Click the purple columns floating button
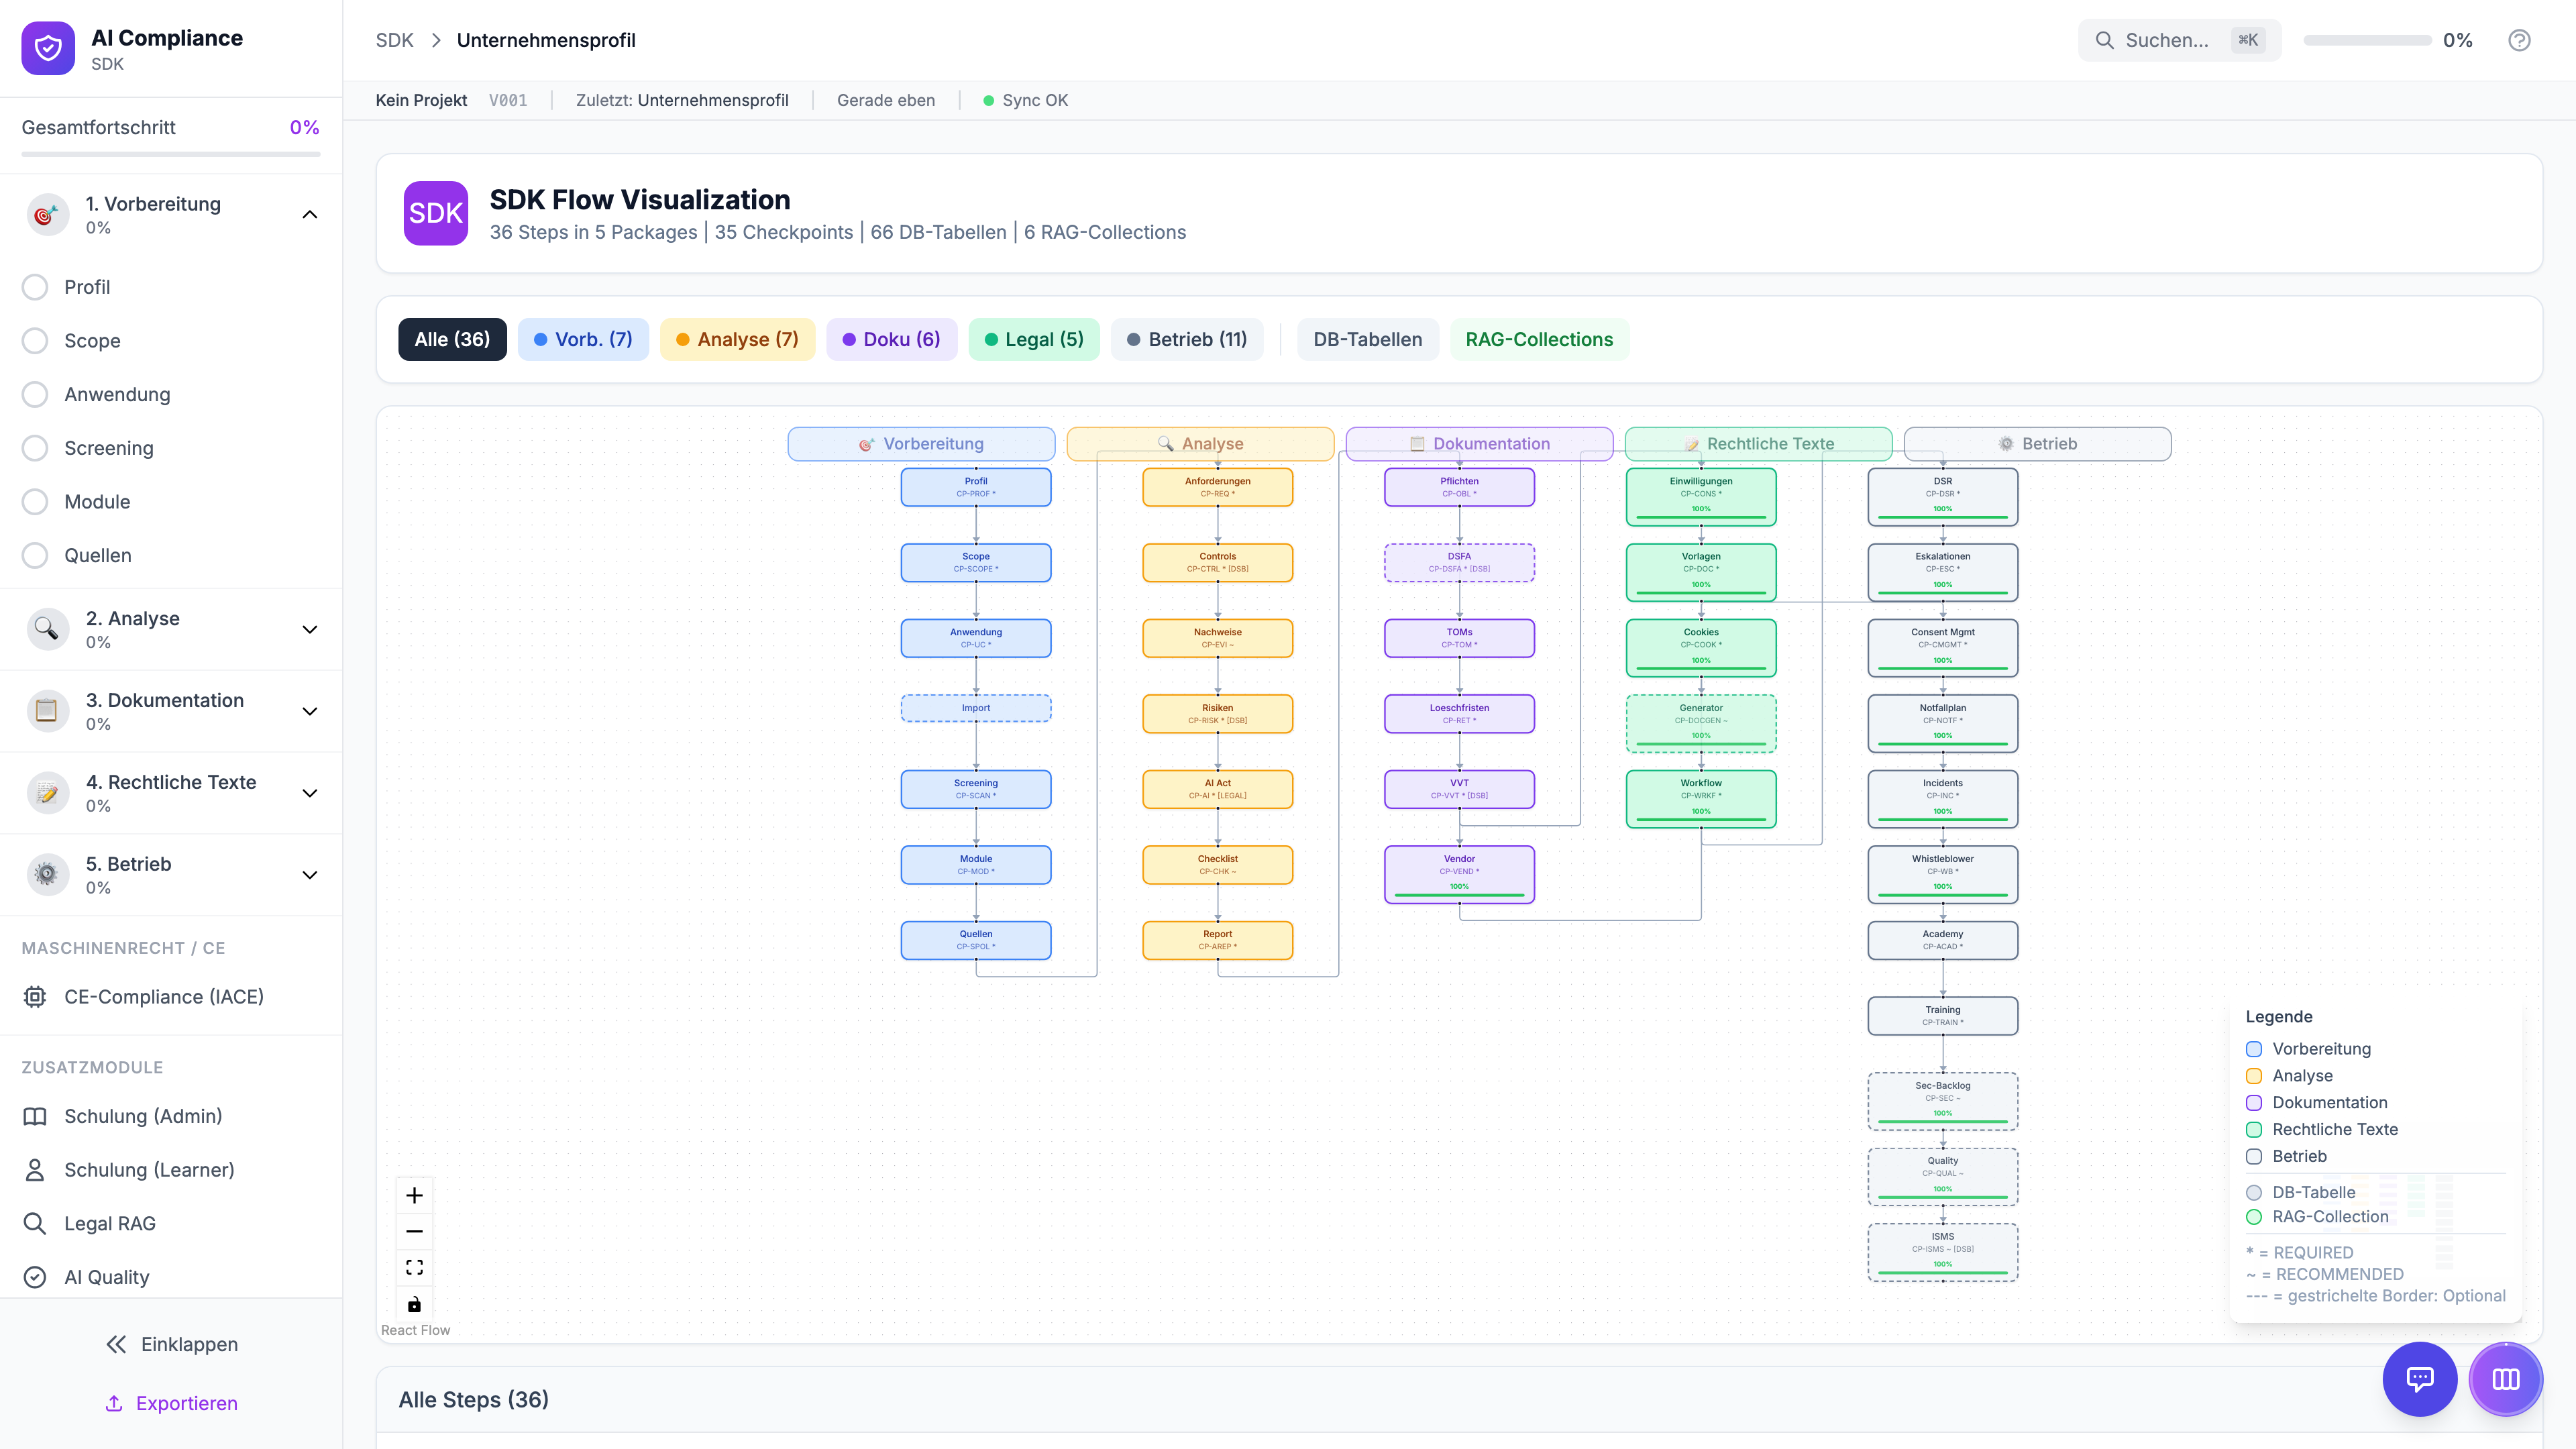Viewport: 2576px width, 1449px height. 2505,1379
